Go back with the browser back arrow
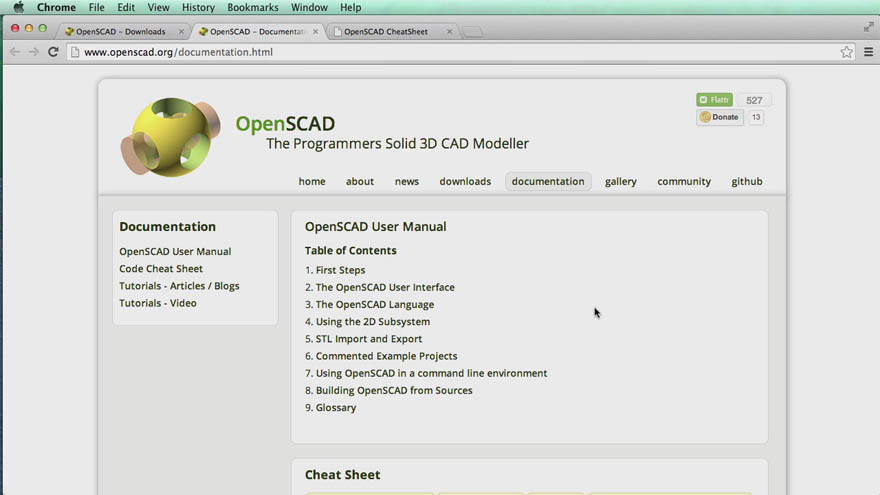Image resolution: width=880 pixels, height=495 pixels. click(15, 52)
